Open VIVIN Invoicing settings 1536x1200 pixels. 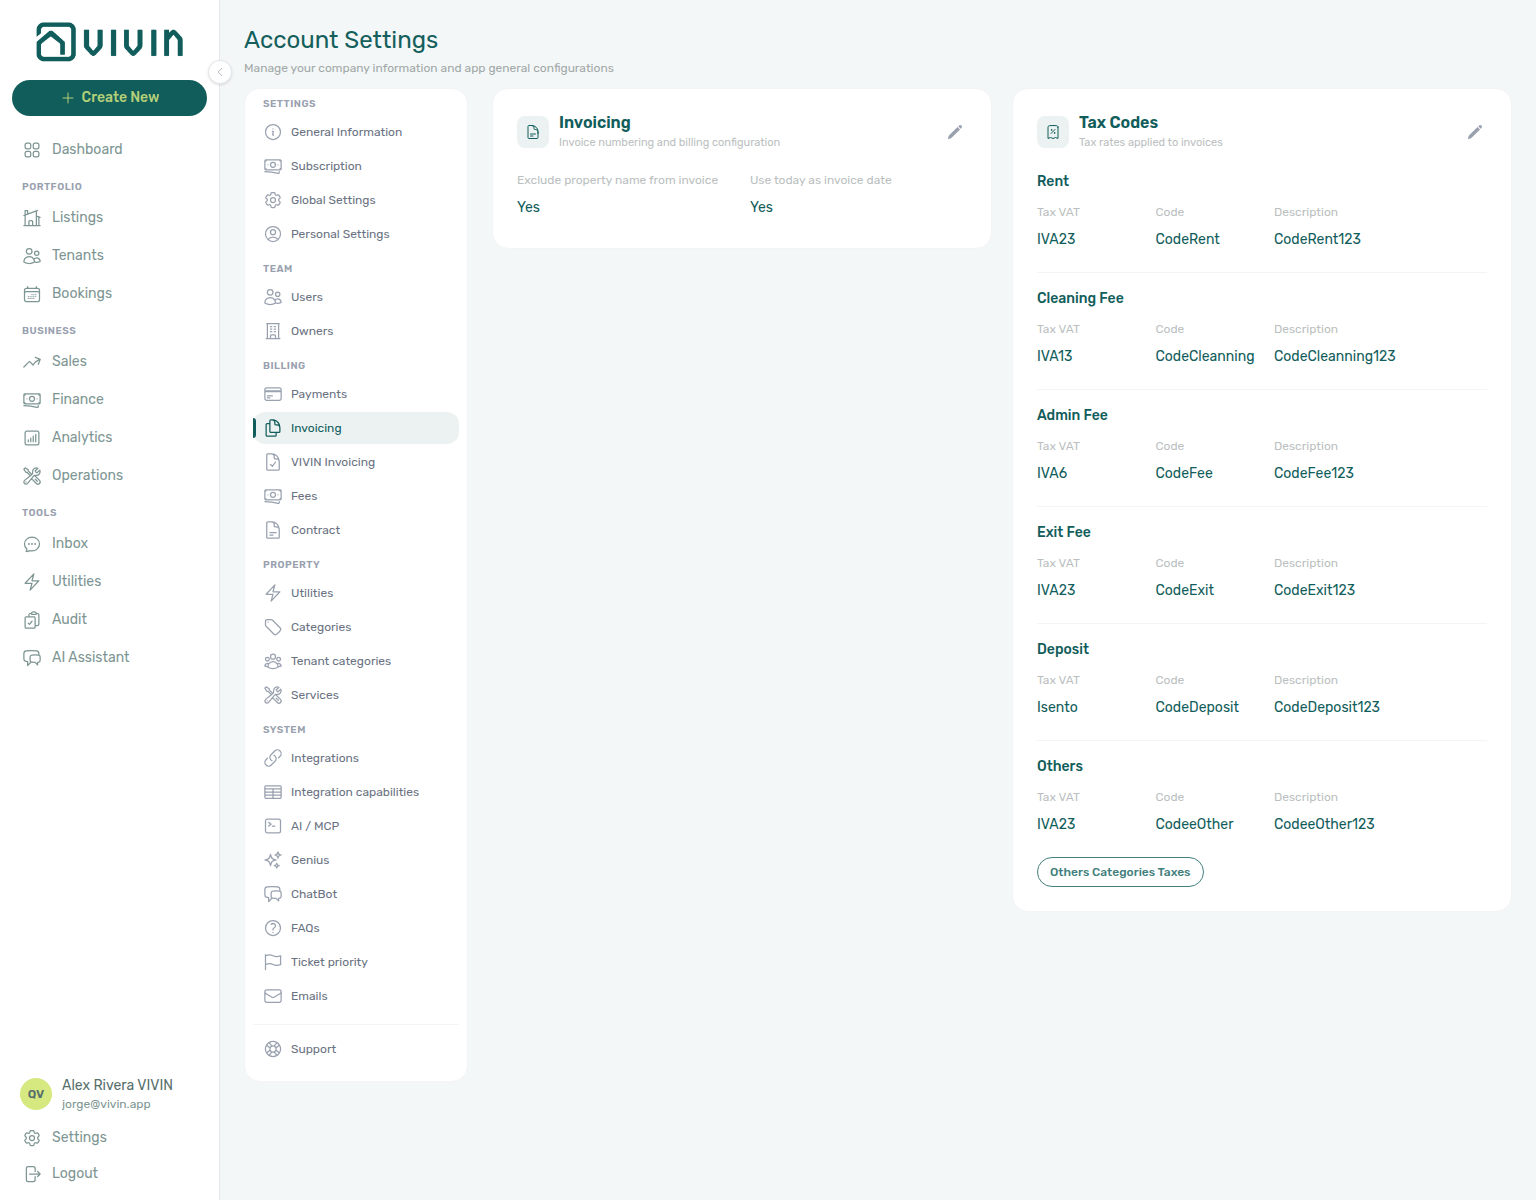click(x=356, y=462)
